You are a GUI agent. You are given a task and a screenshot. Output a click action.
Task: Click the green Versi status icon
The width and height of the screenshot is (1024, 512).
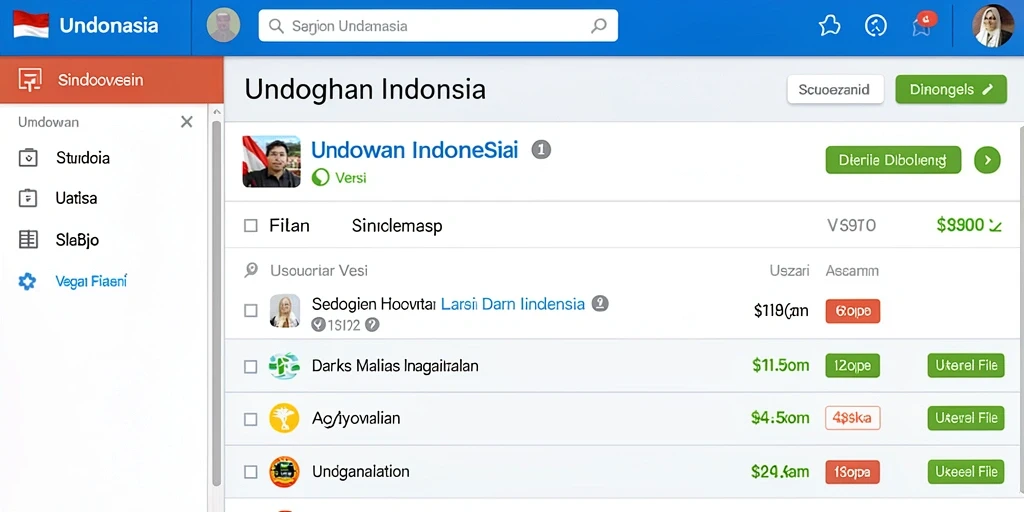coord(320,177)
